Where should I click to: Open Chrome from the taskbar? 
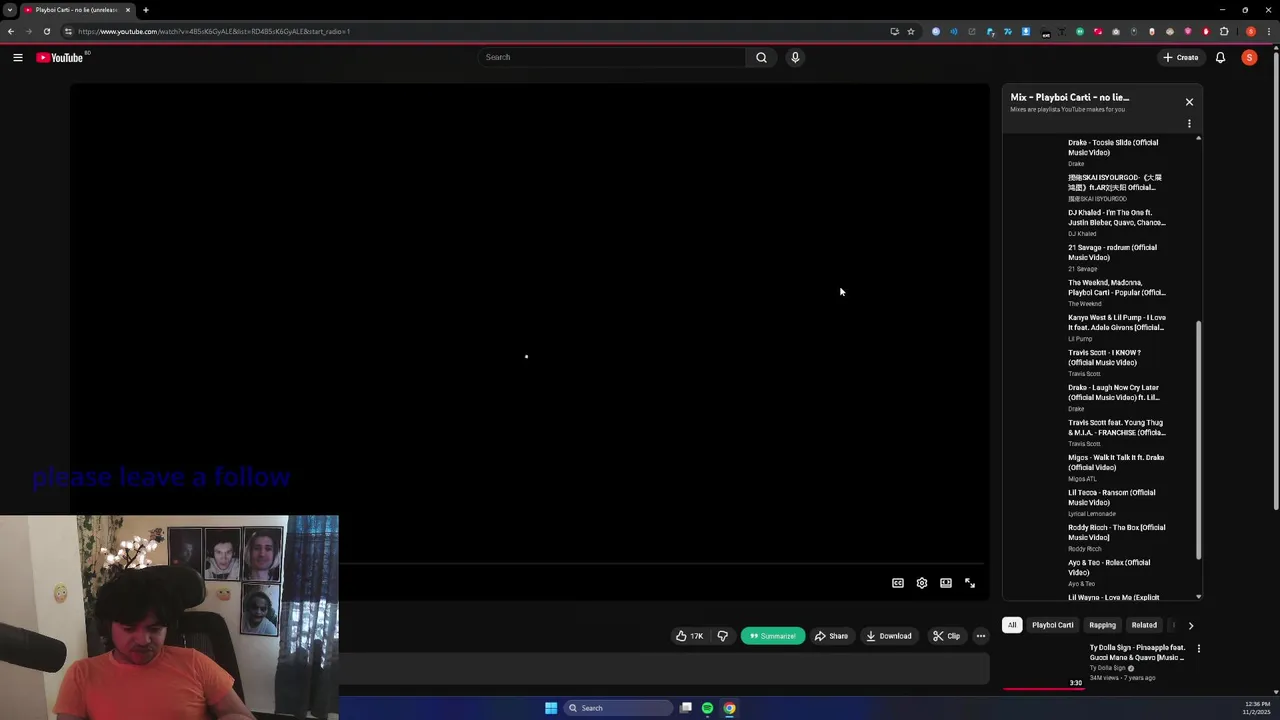coord(729,708)
